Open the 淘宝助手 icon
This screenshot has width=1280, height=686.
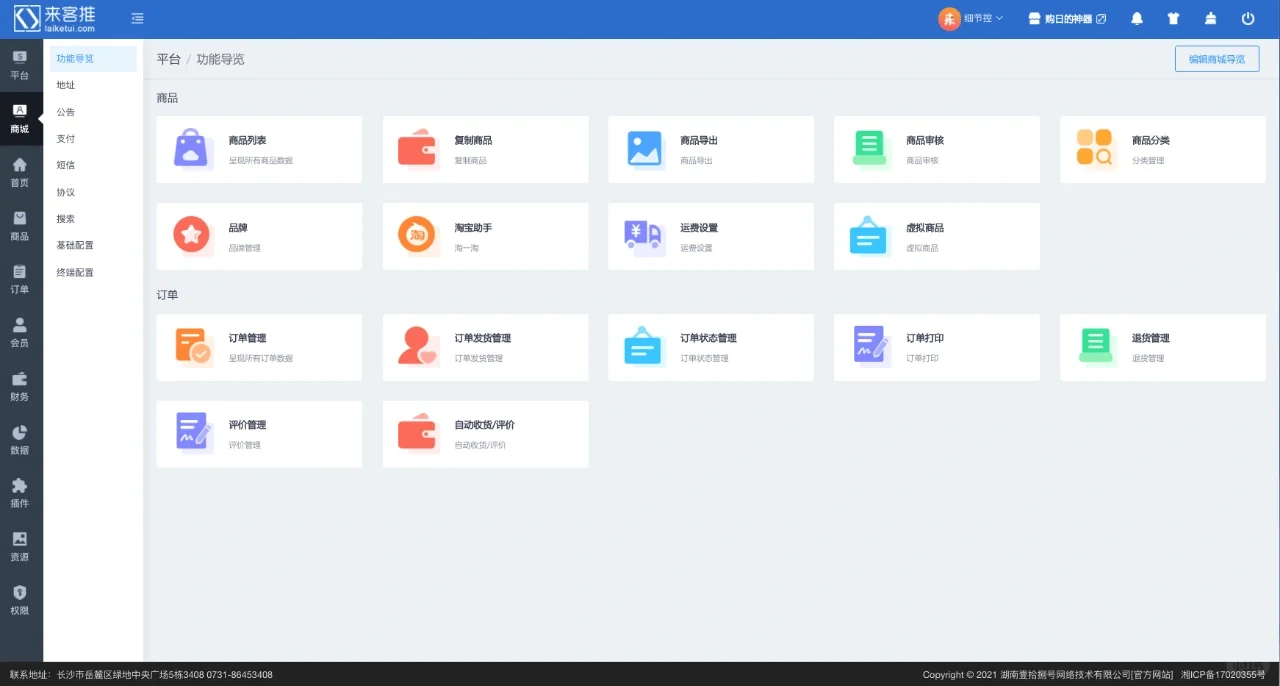tap(417, 235)
